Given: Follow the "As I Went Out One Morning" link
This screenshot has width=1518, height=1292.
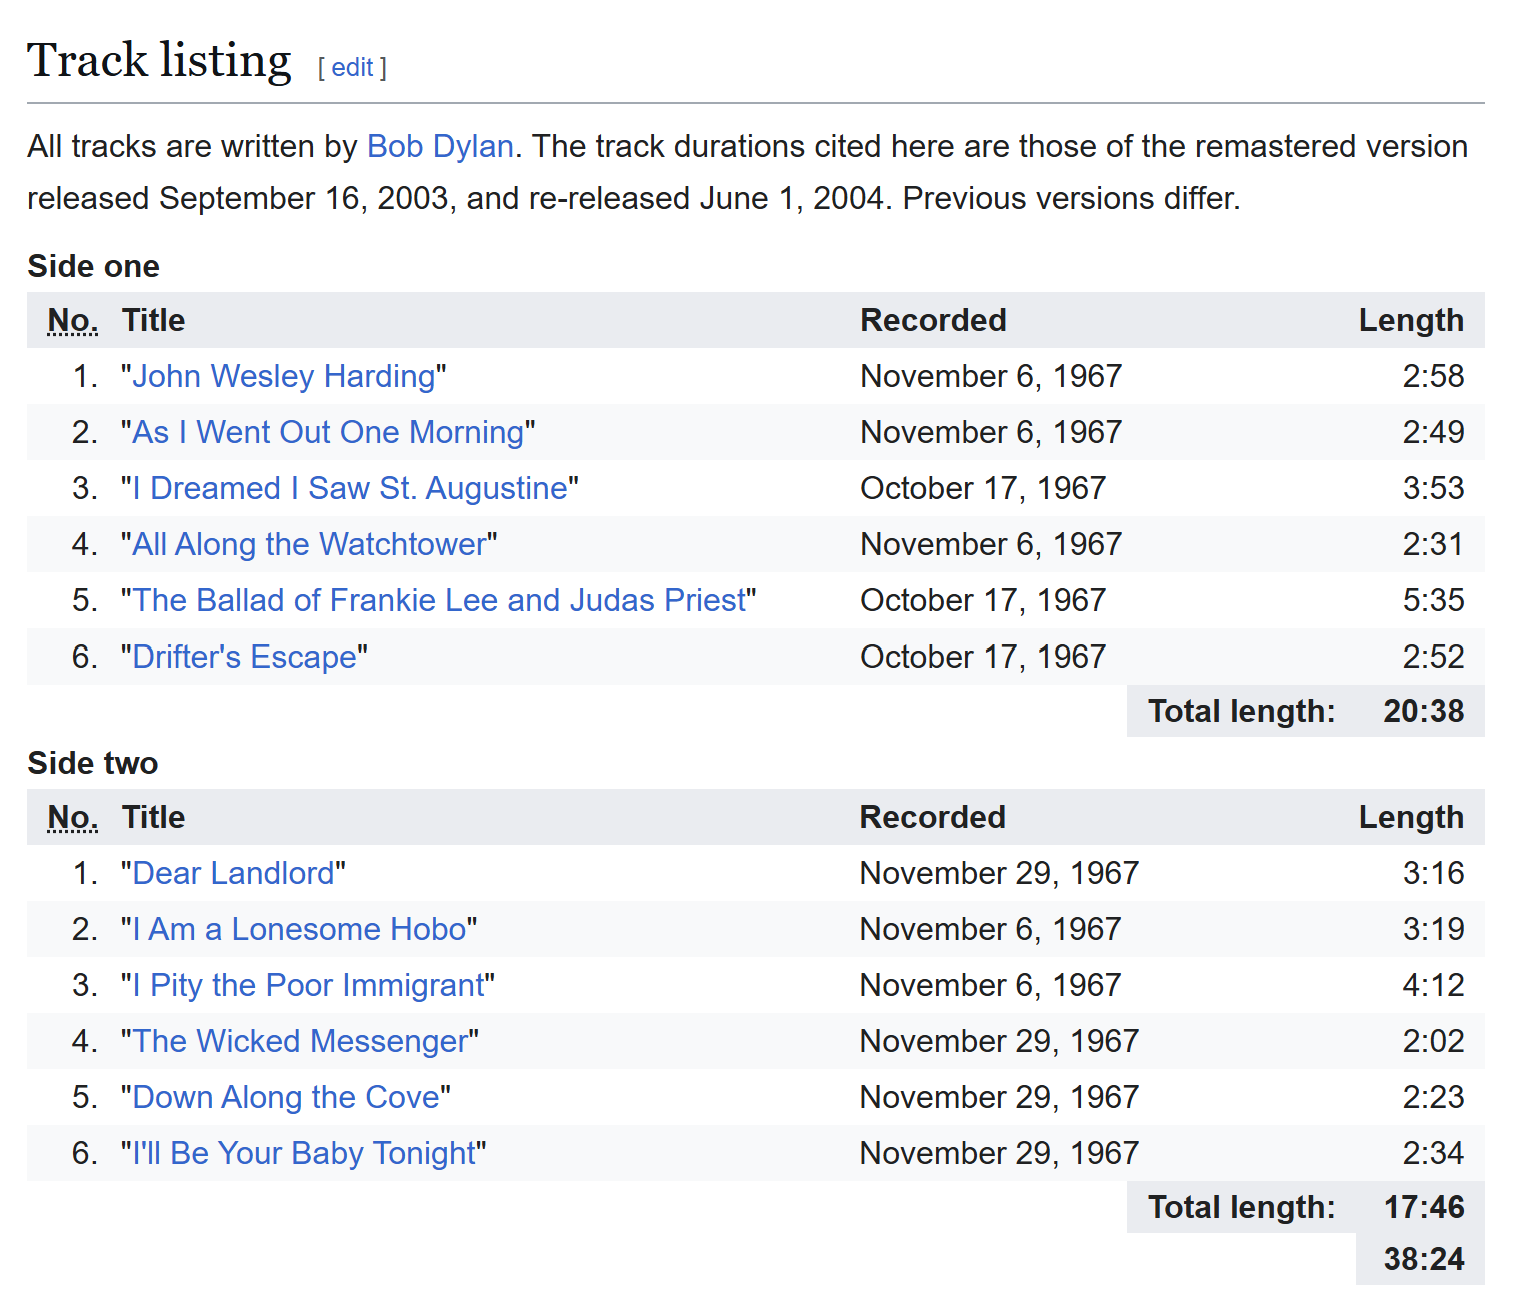Looking at the screenshot, I should click(x=328, y=432).
